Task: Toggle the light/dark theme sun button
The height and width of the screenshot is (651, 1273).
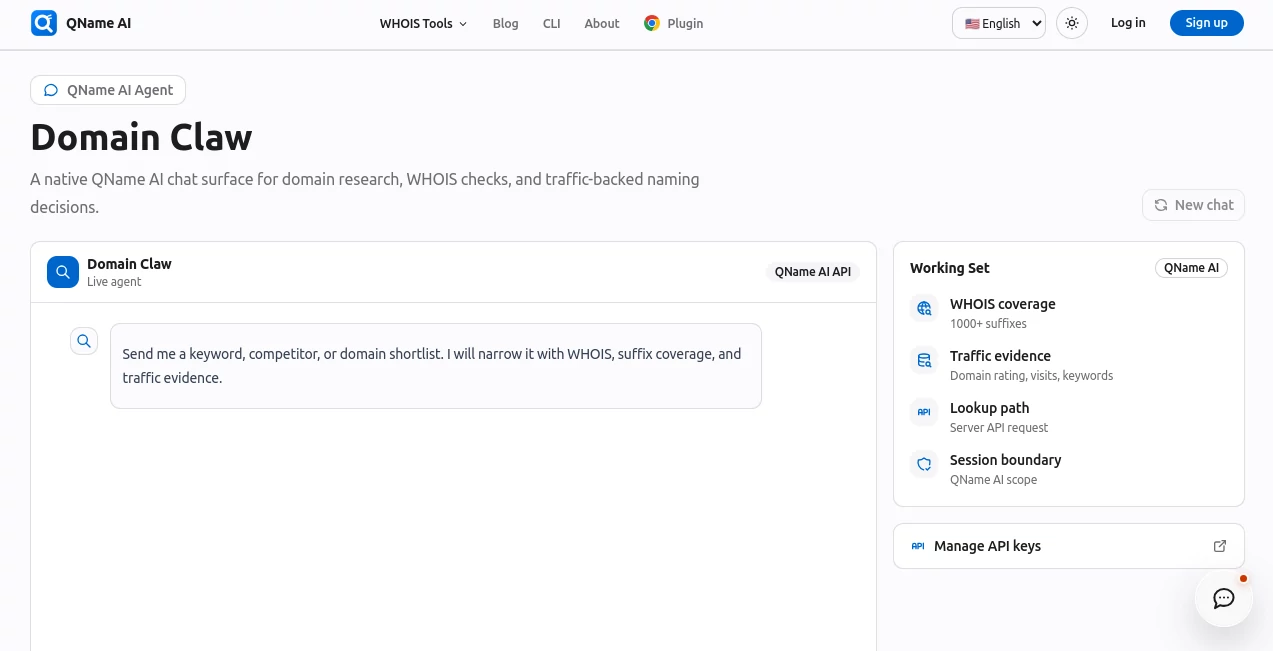Action: pyautogui.click(x=1072, y=23)
